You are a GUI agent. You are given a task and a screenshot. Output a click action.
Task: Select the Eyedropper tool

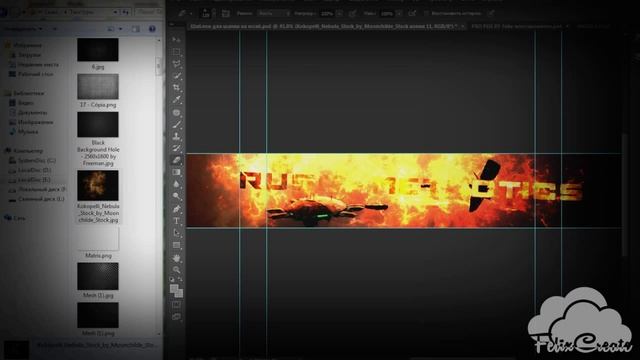(176, 100)
